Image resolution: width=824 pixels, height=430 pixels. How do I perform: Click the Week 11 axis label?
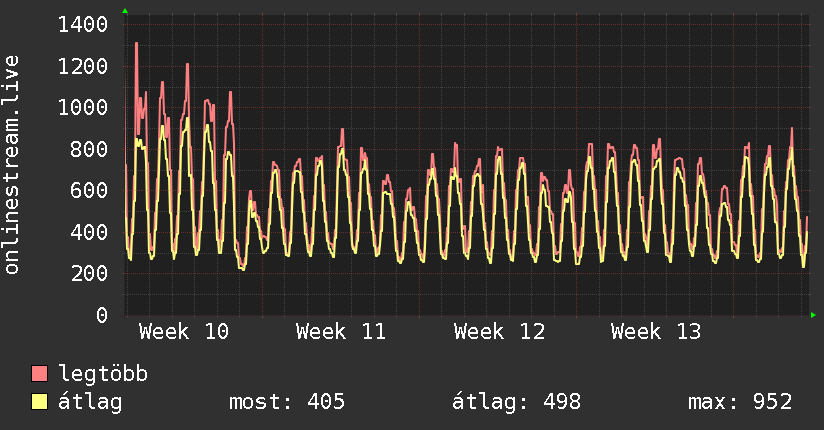[341, 332]
